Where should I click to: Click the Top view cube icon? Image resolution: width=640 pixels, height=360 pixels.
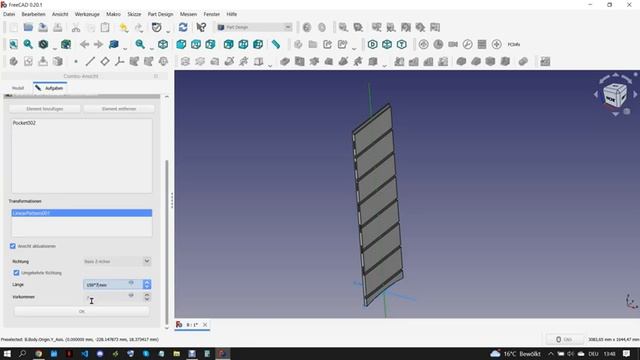click(x=196, y=44)
